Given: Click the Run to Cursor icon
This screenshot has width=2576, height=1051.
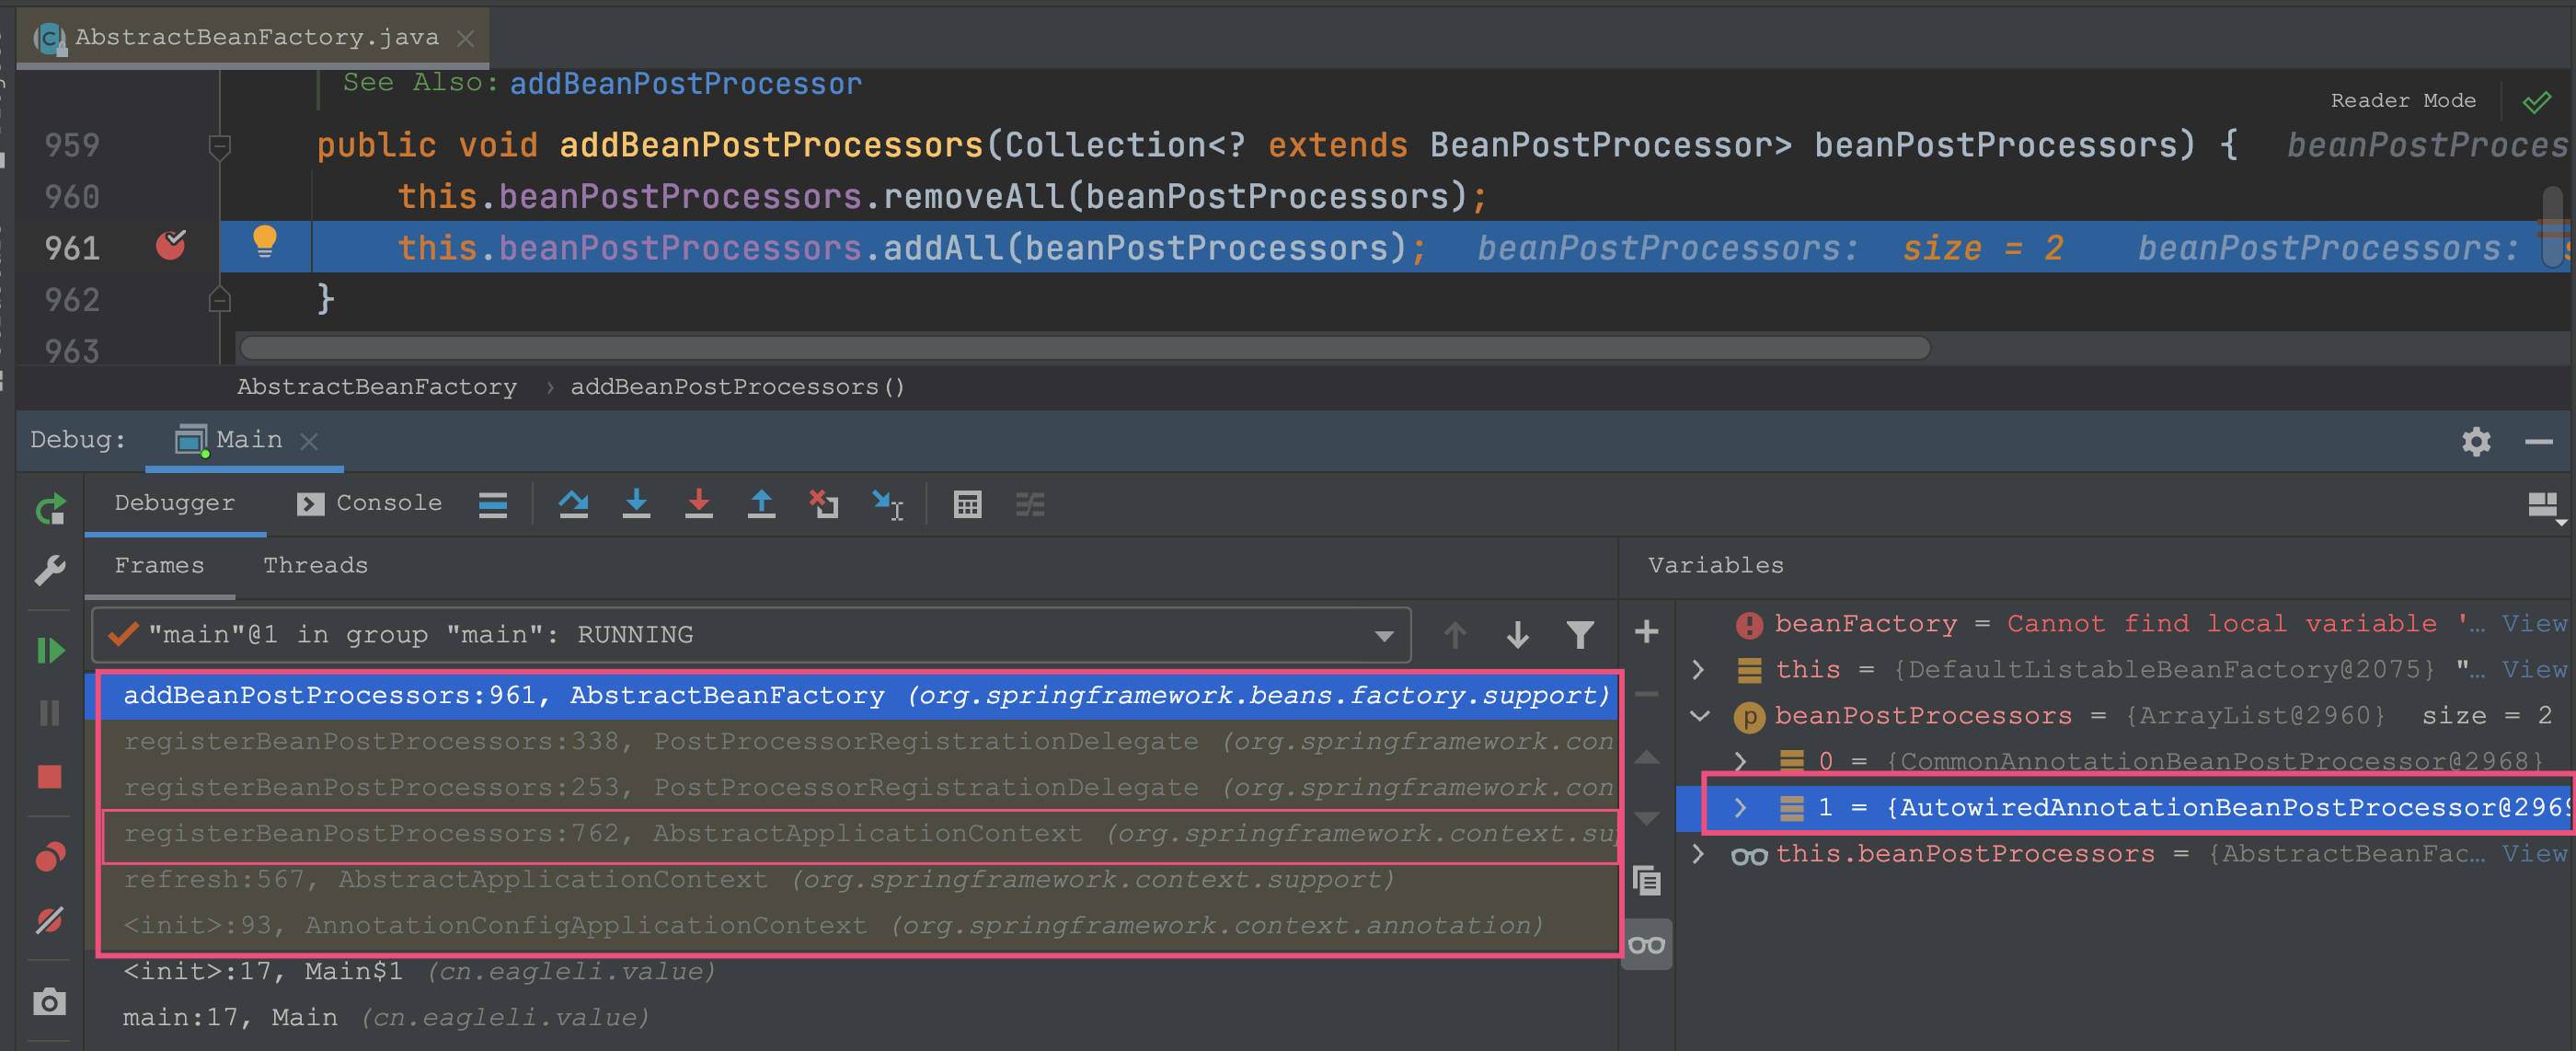Looking at the screenshot, I should point(888,504).
